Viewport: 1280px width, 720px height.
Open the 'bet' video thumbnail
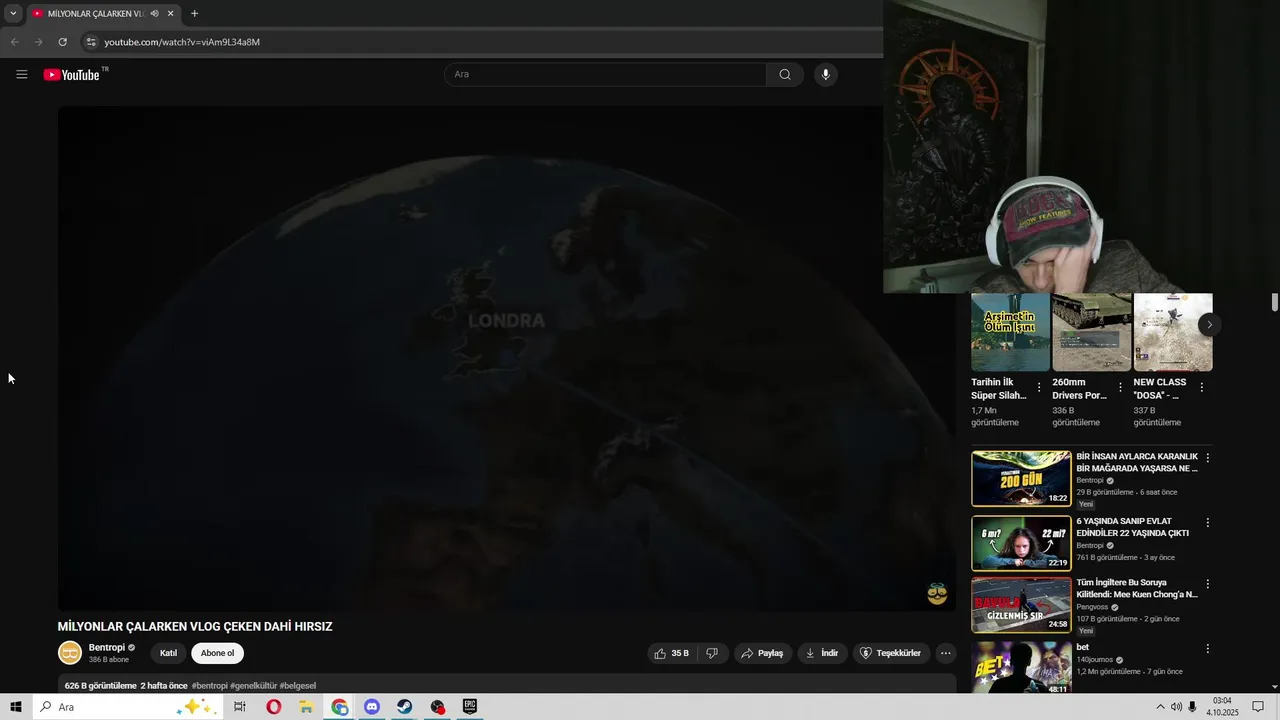tap(1021, 667)
